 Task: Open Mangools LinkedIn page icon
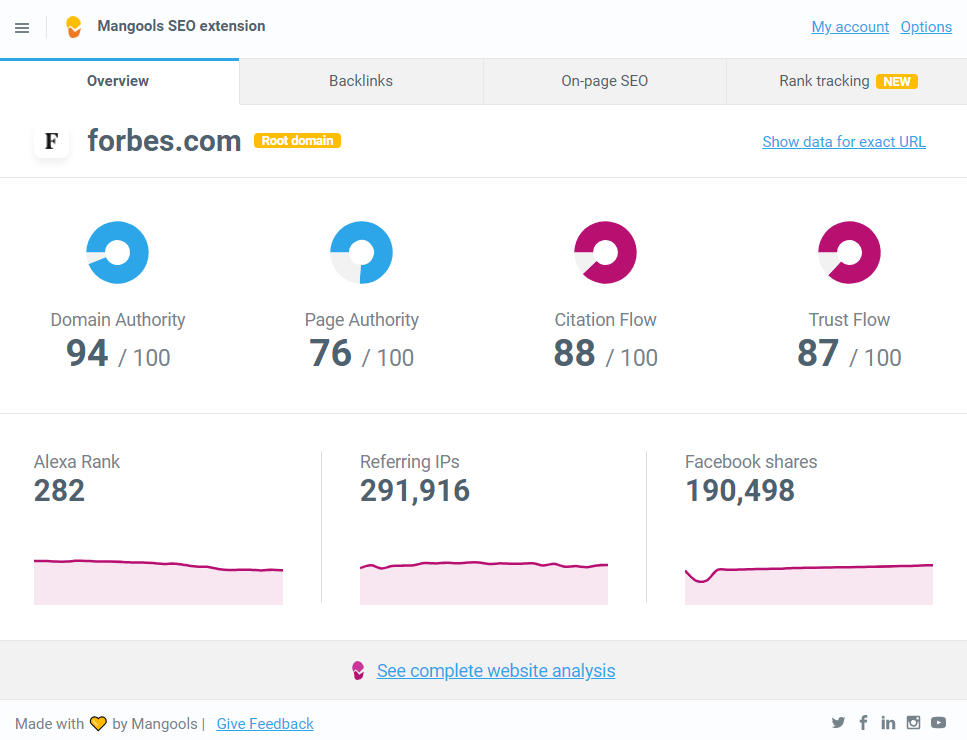click(888, 723)
